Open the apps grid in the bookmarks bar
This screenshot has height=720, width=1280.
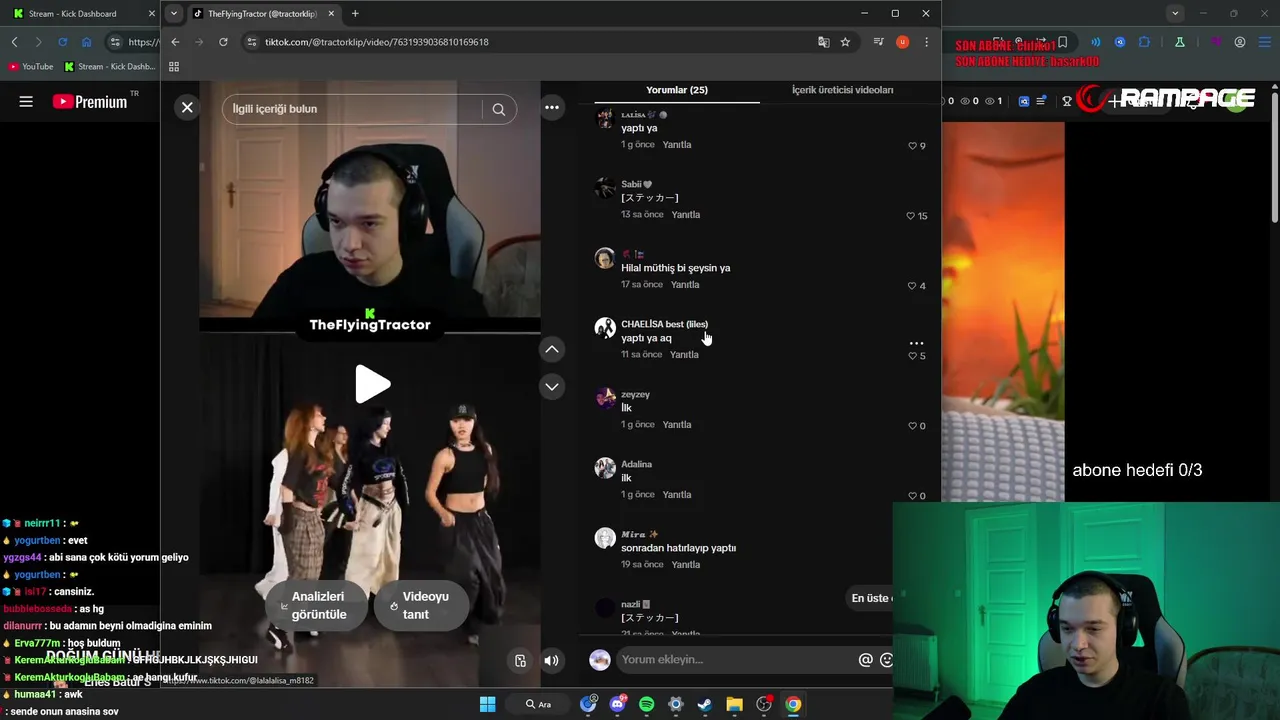(174, 67)
